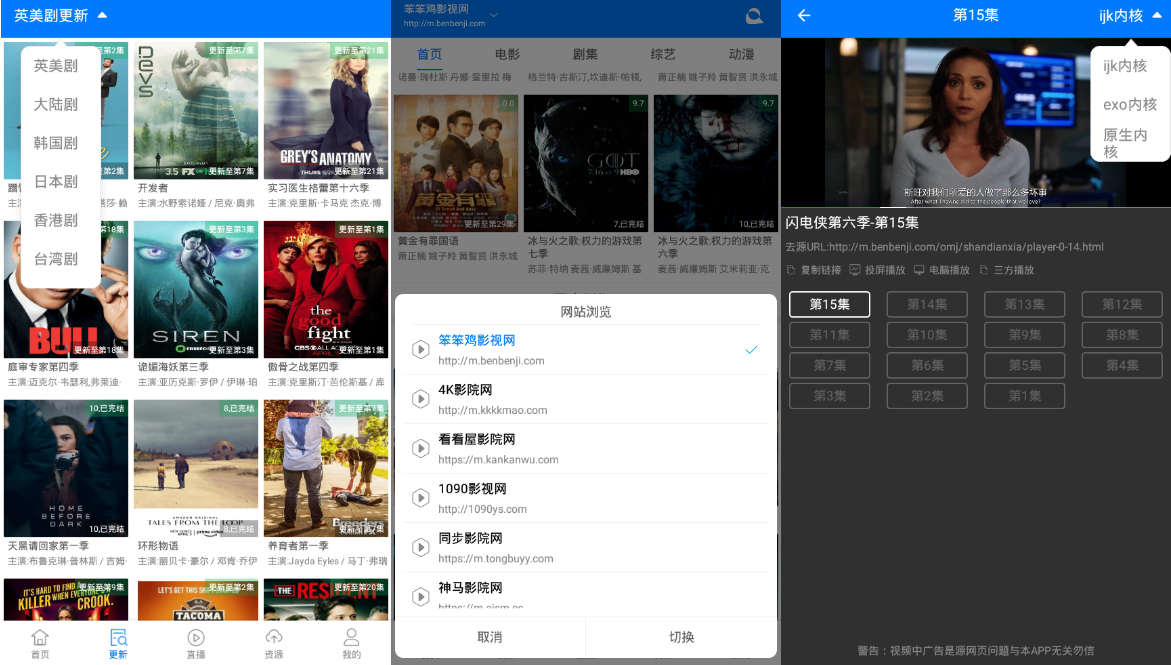Open the 环形物语 poster

[x=196, y=468]
